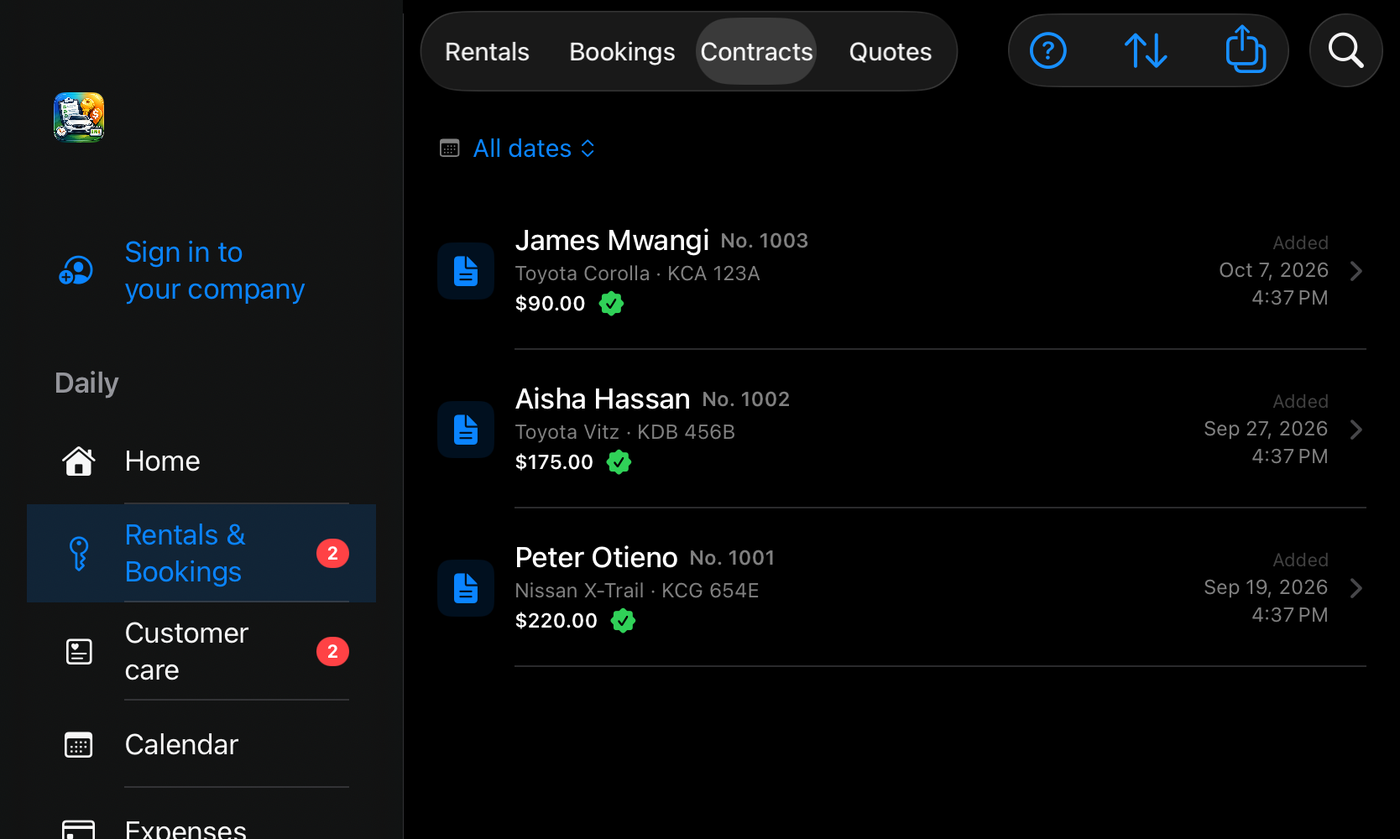Screen dimensions: 1400x839
Task: Switch to the Quotes tab
Action: tap(890, 52)
